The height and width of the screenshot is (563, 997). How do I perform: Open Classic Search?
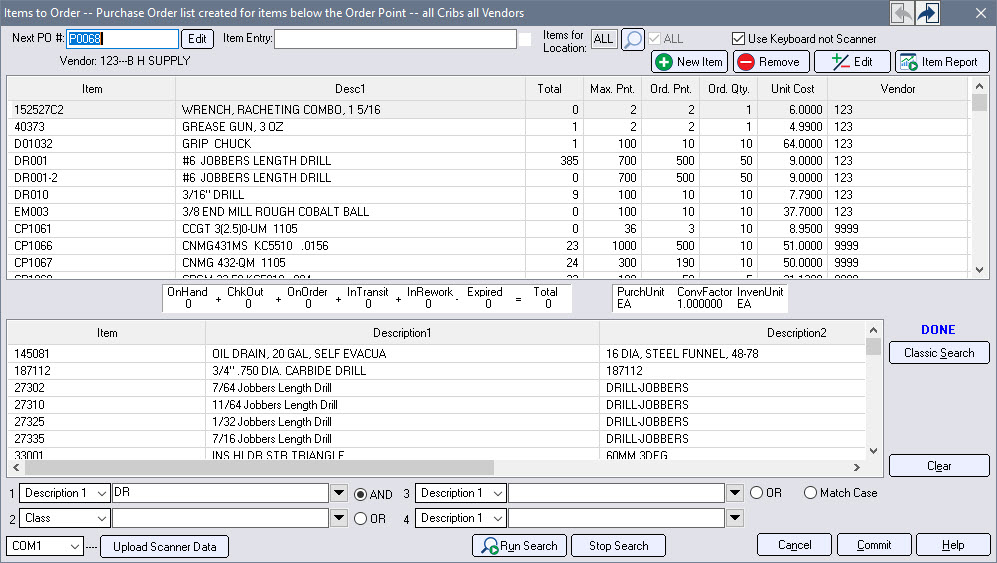tap(938, 353)
